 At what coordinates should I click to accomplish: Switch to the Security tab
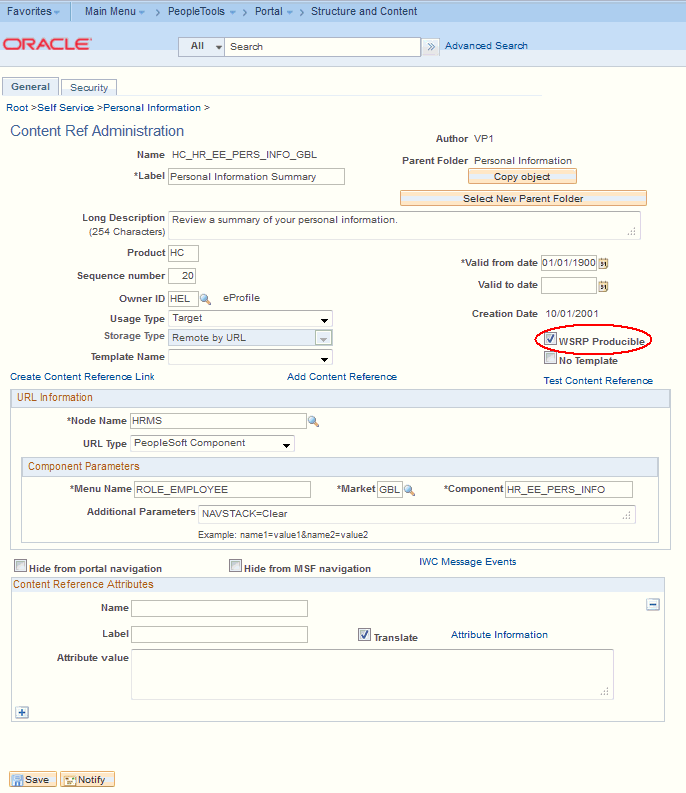(x=89, y=87)
